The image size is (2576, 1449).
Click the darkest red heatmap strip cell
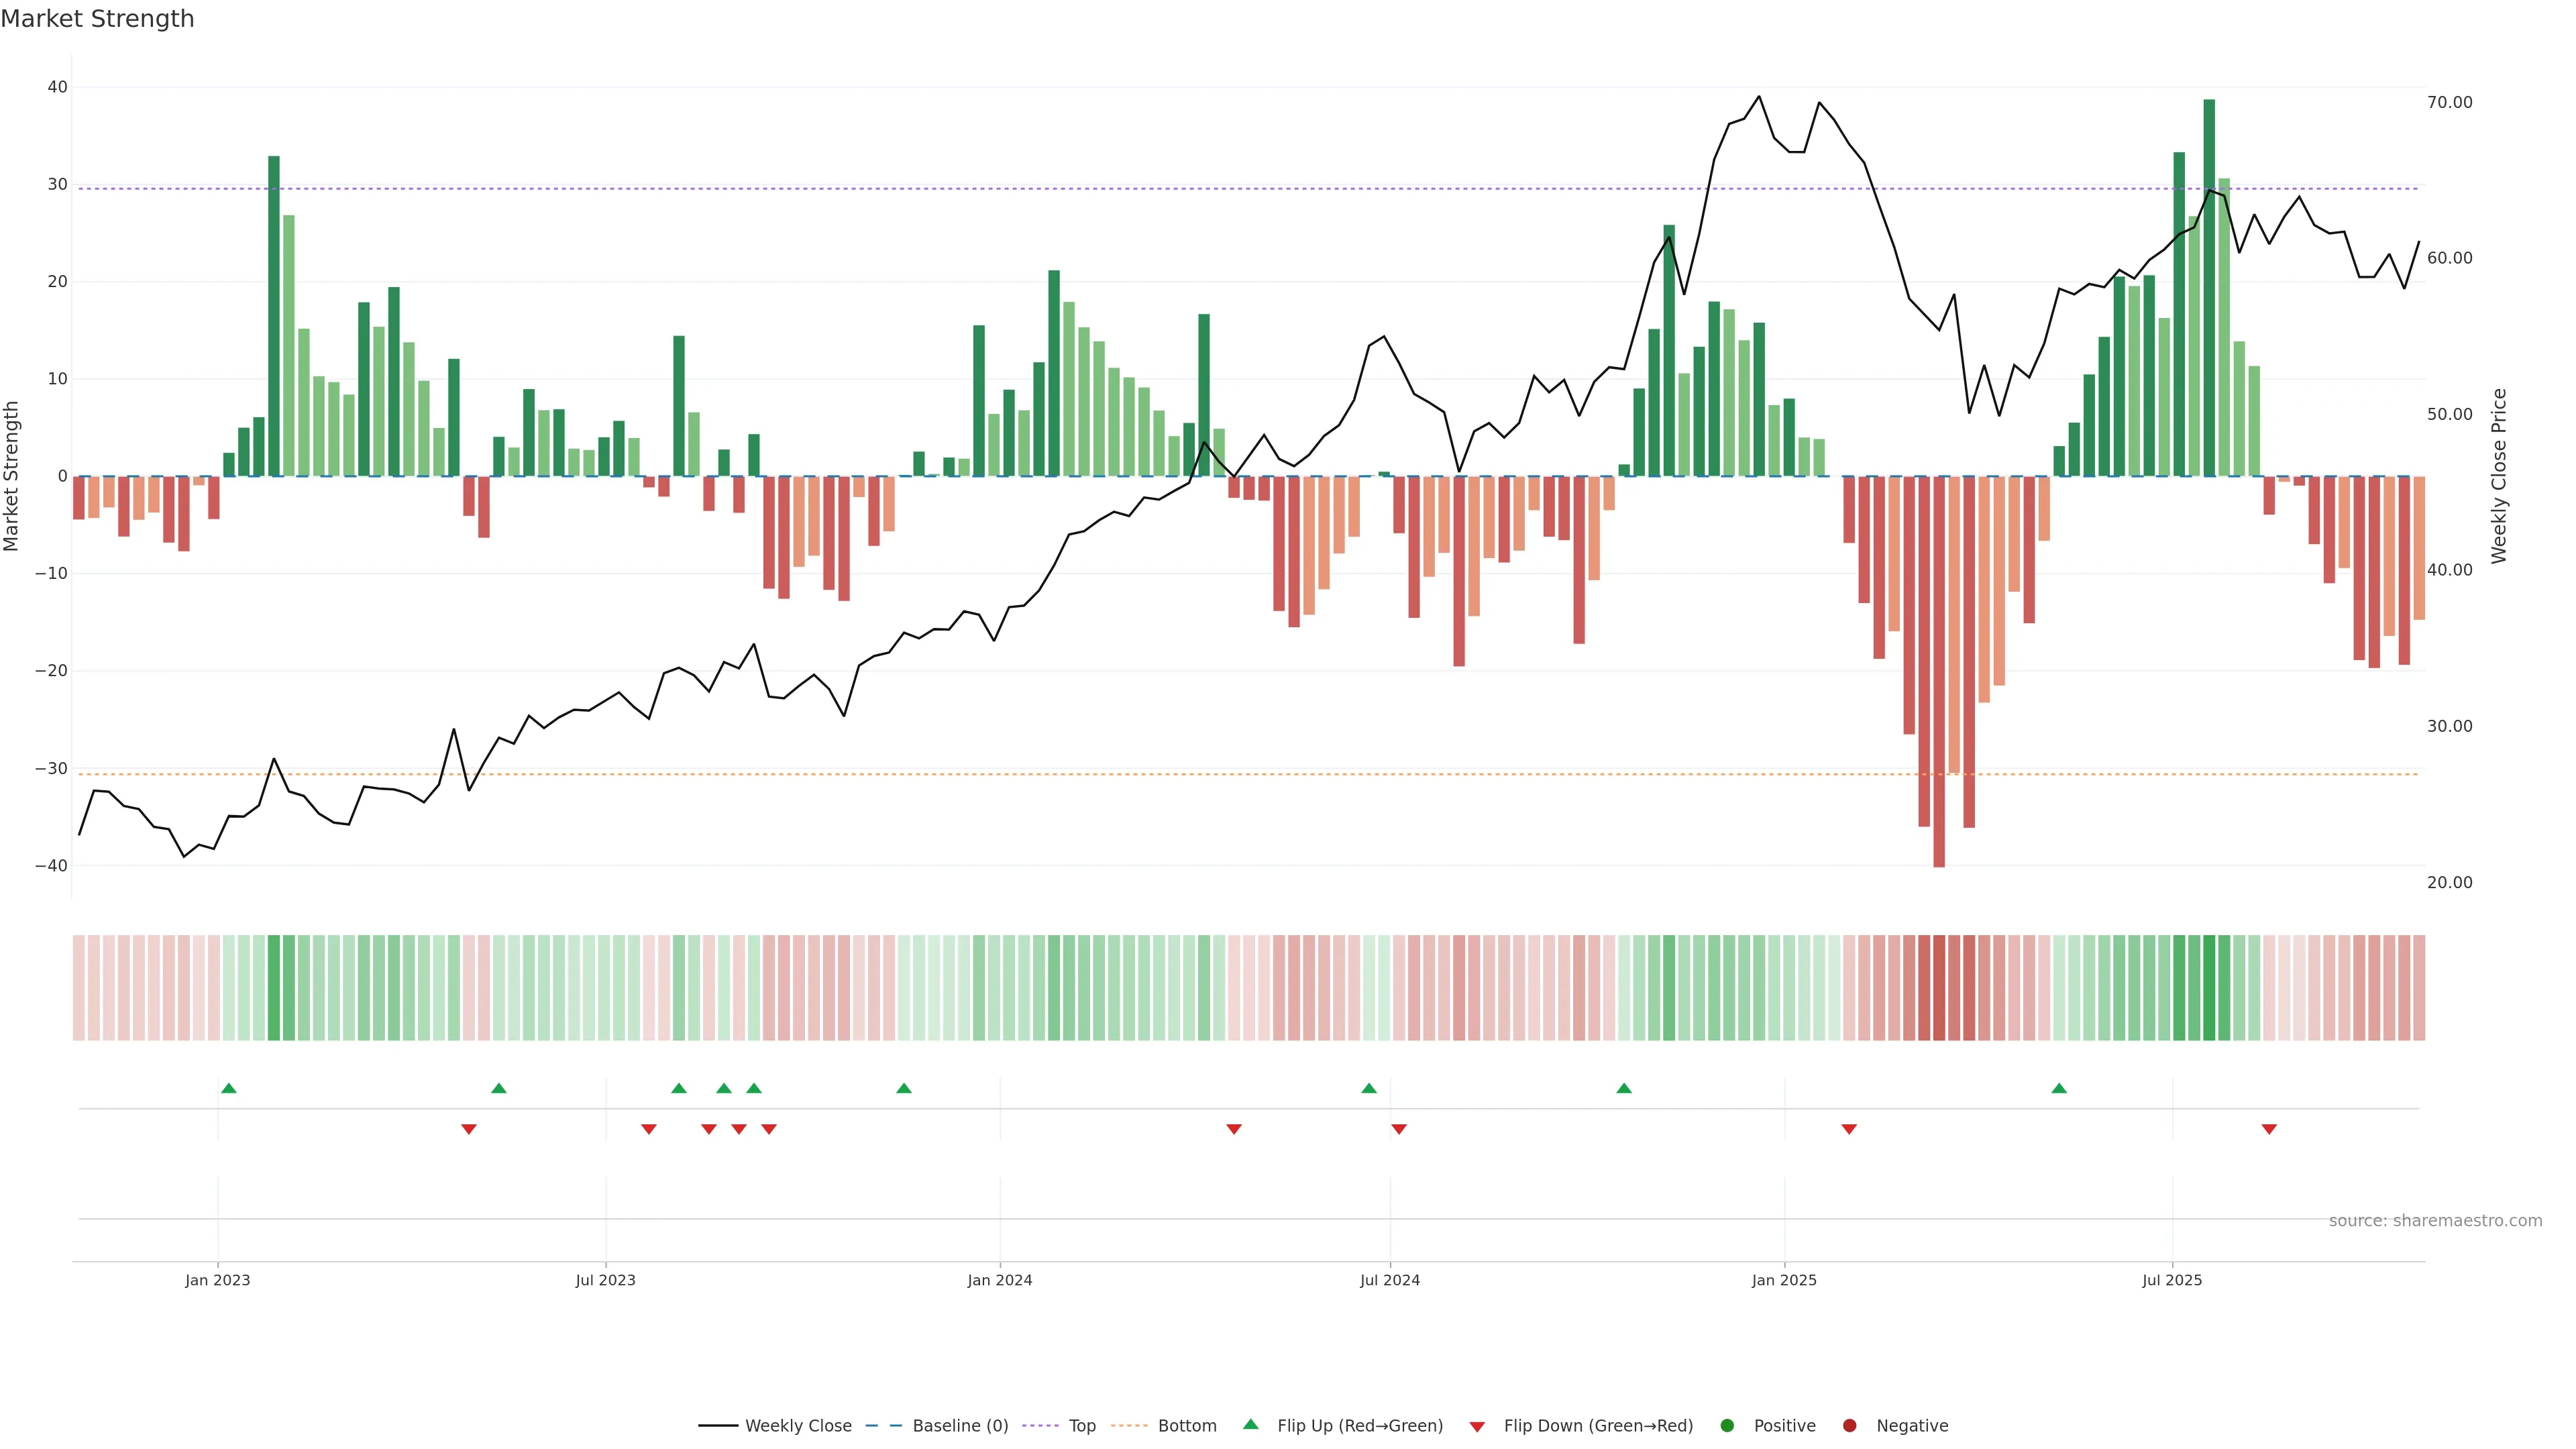(x=1939, y=988)
